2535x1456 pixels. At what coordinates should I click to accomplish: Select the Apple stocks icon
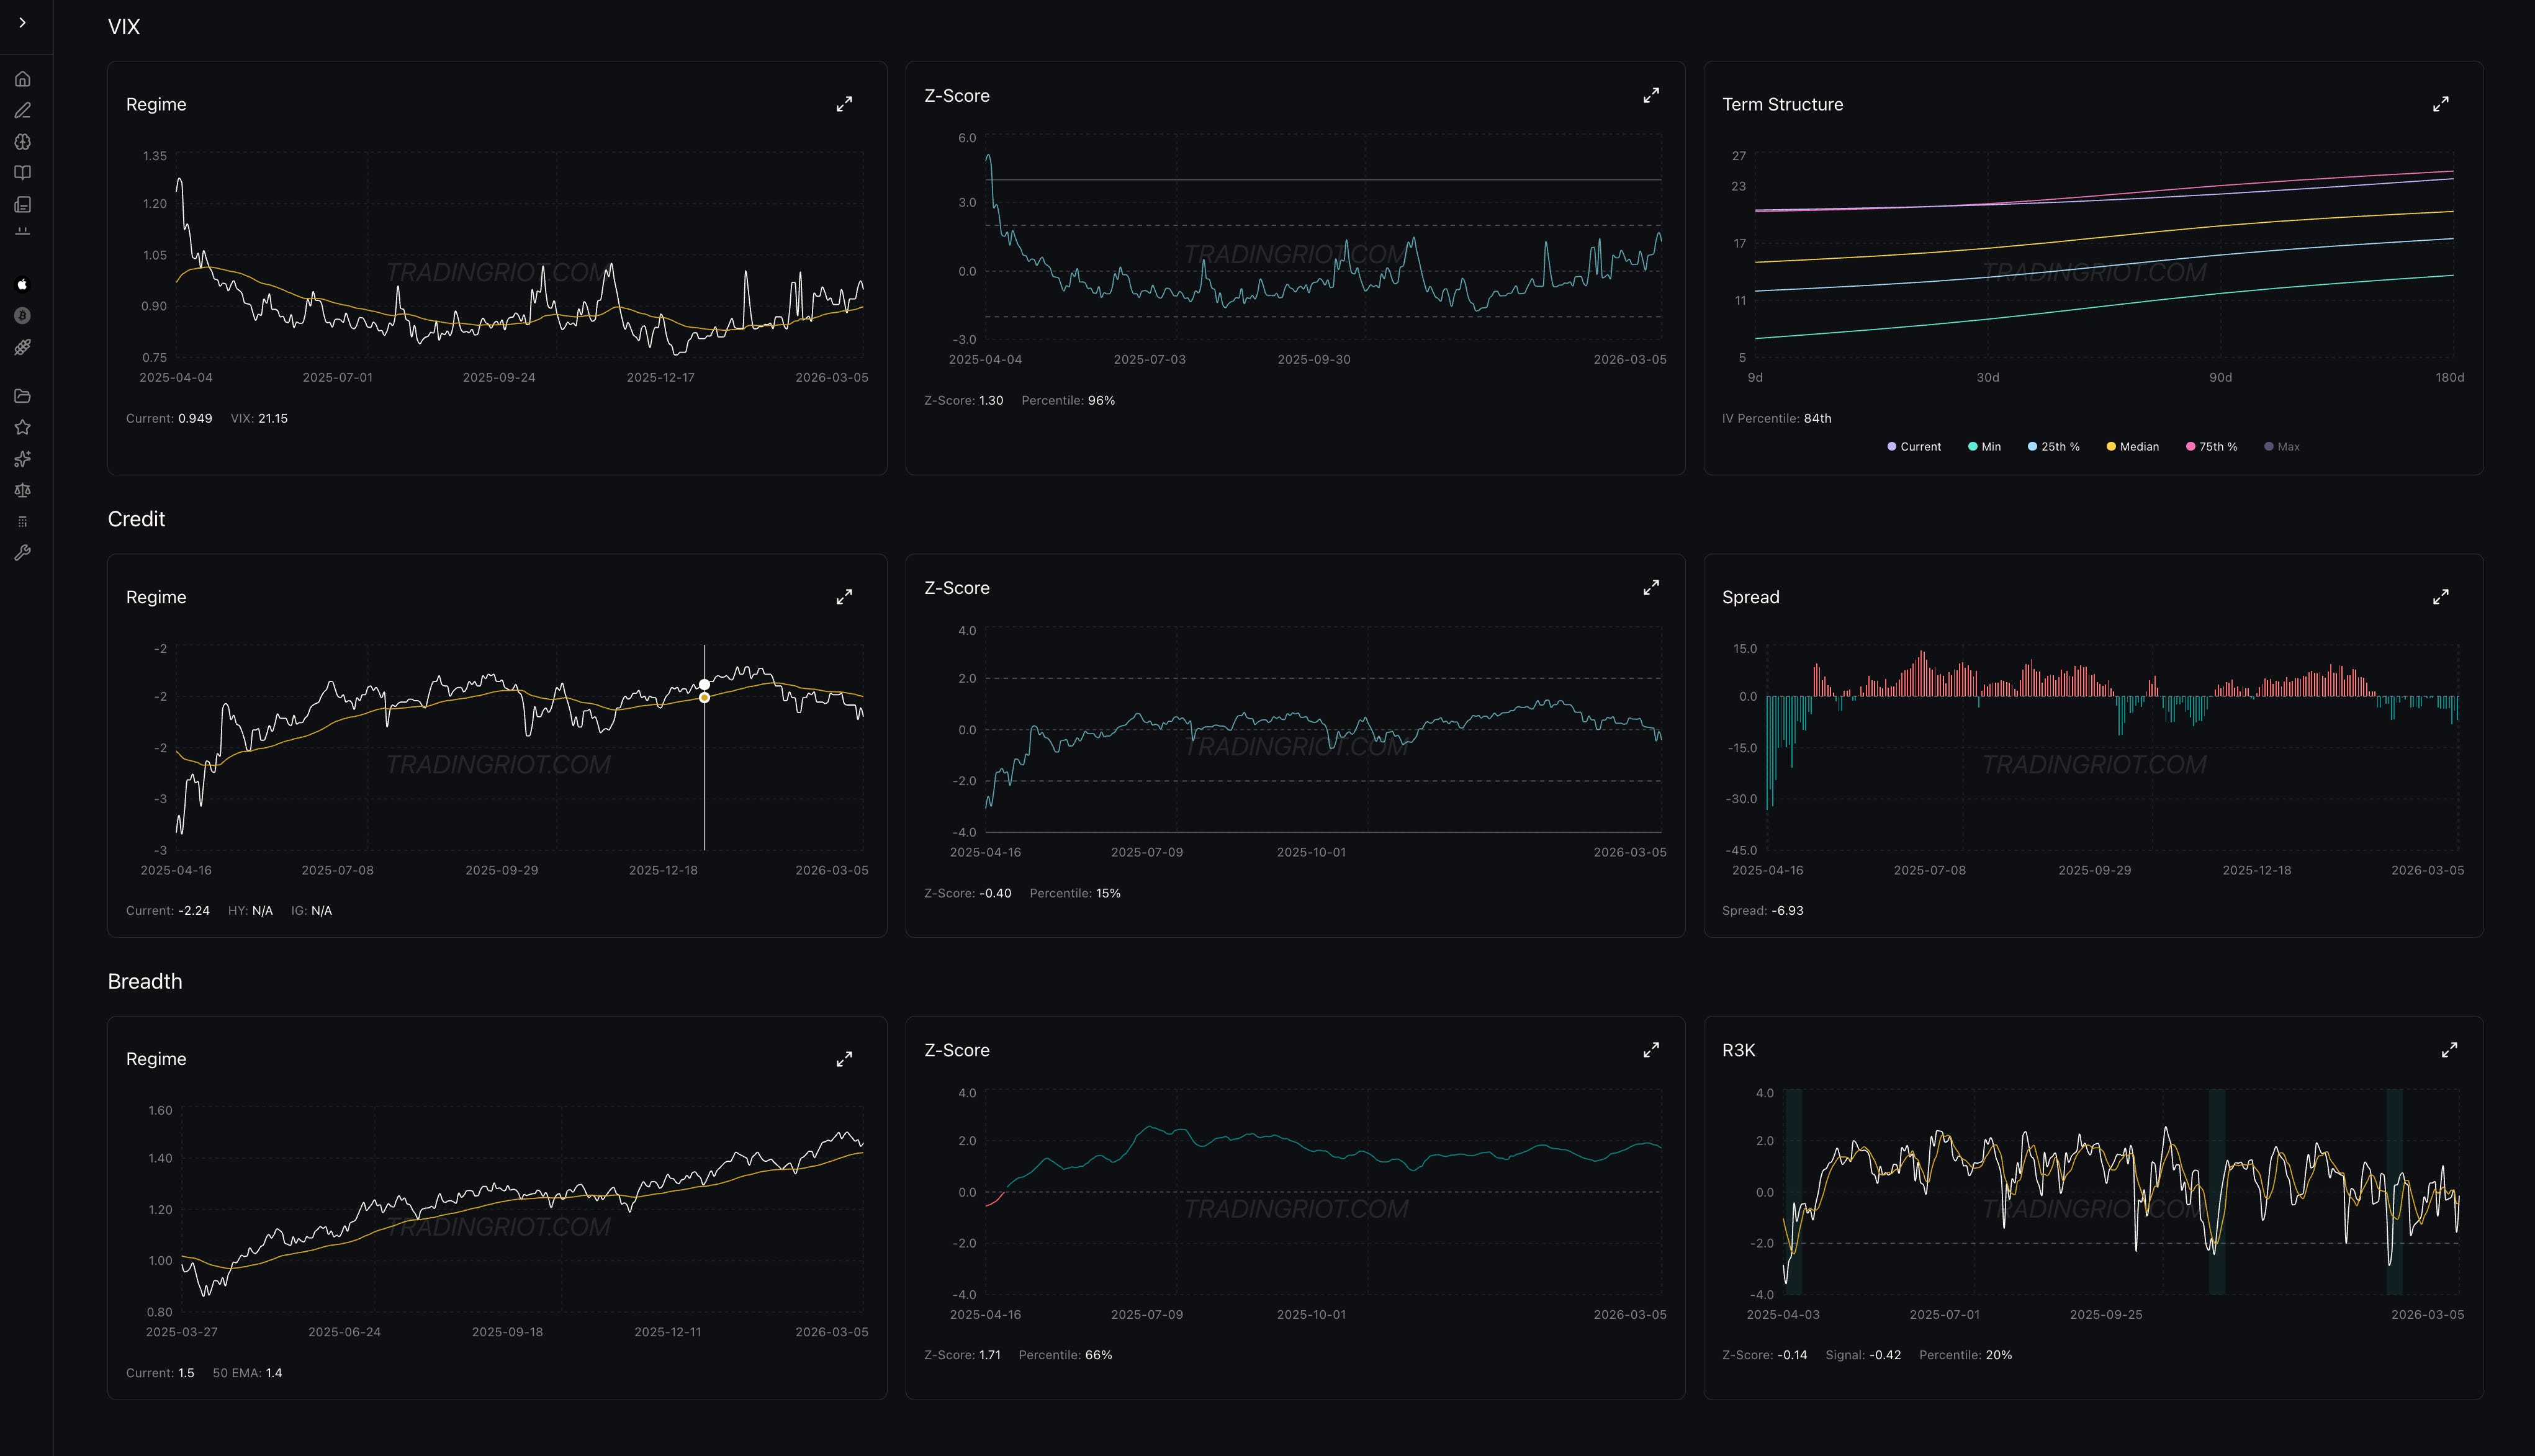22,284
